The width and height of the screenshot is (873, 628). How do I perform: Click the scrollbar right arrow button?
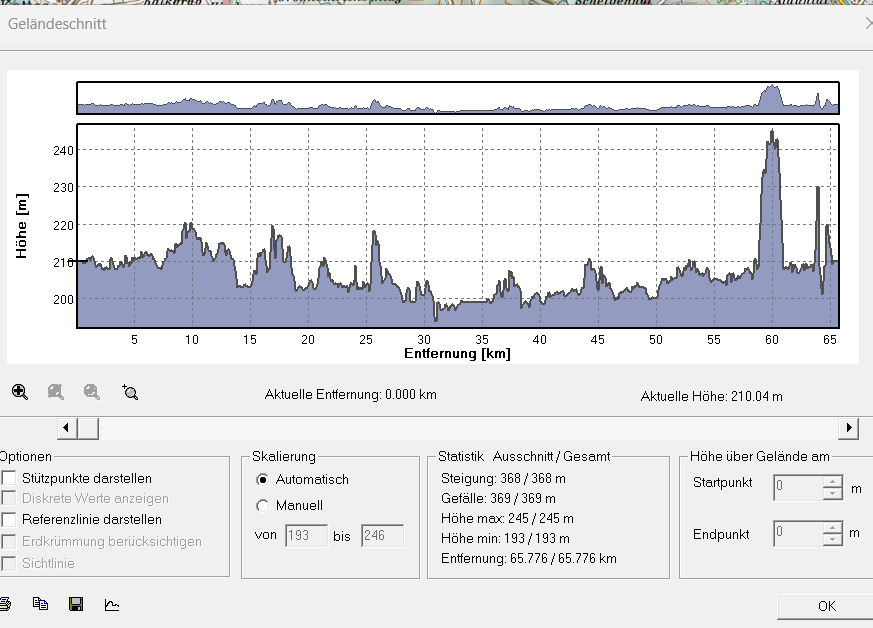[x=849, y=428]
